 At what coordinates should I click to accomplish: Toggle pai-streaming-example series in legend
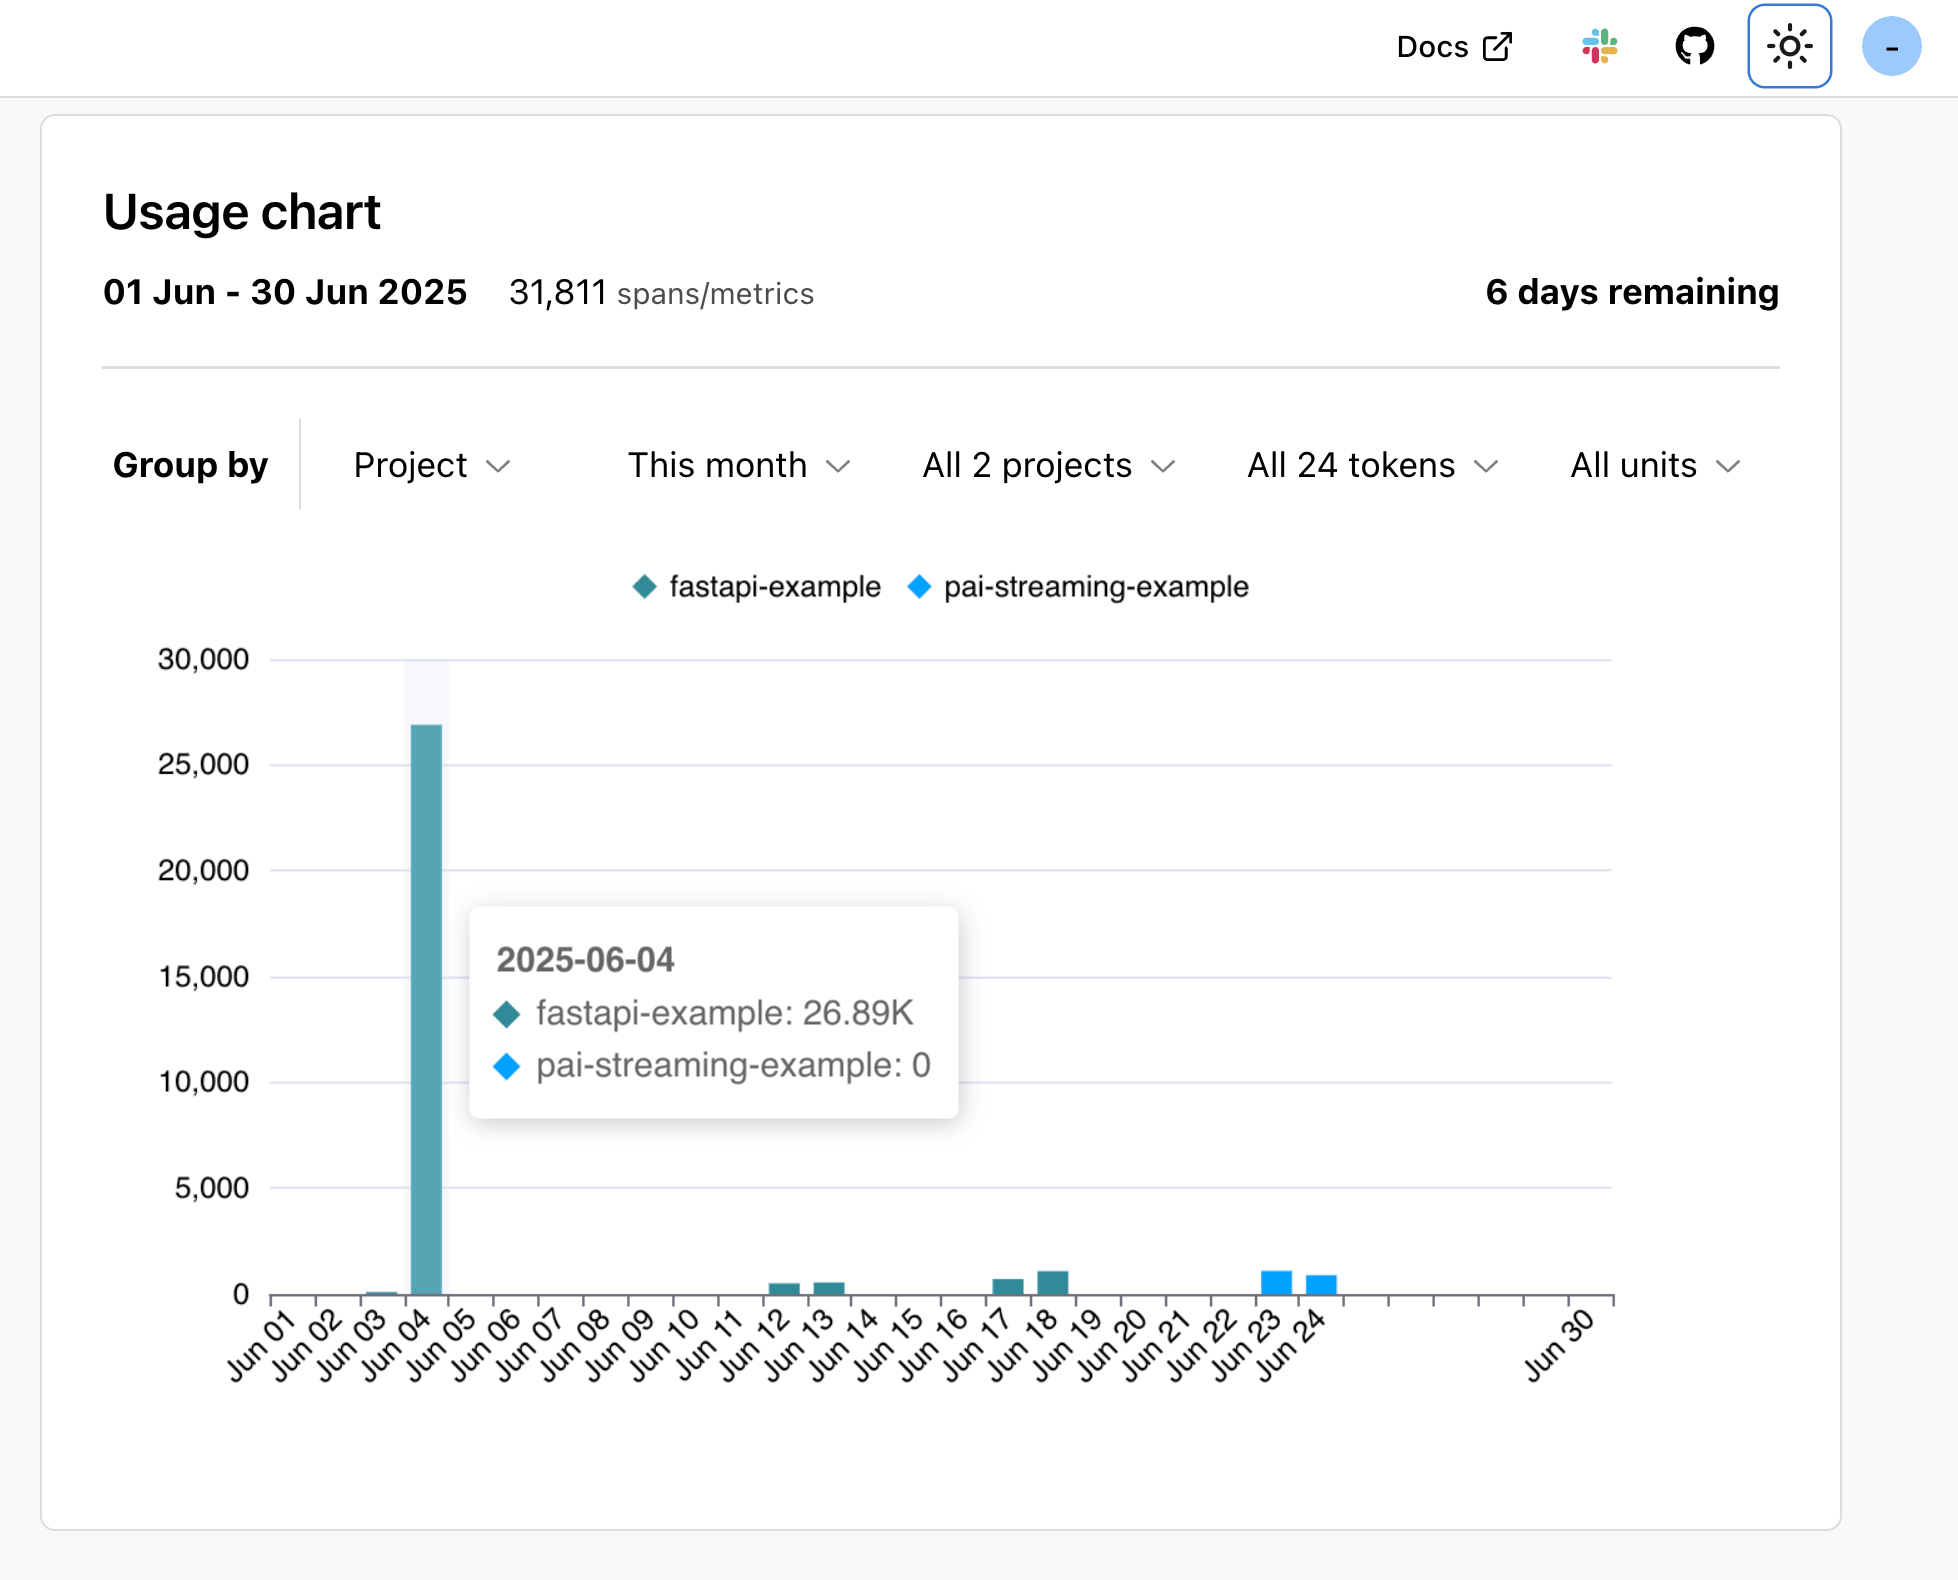[x=1095, y=587]
